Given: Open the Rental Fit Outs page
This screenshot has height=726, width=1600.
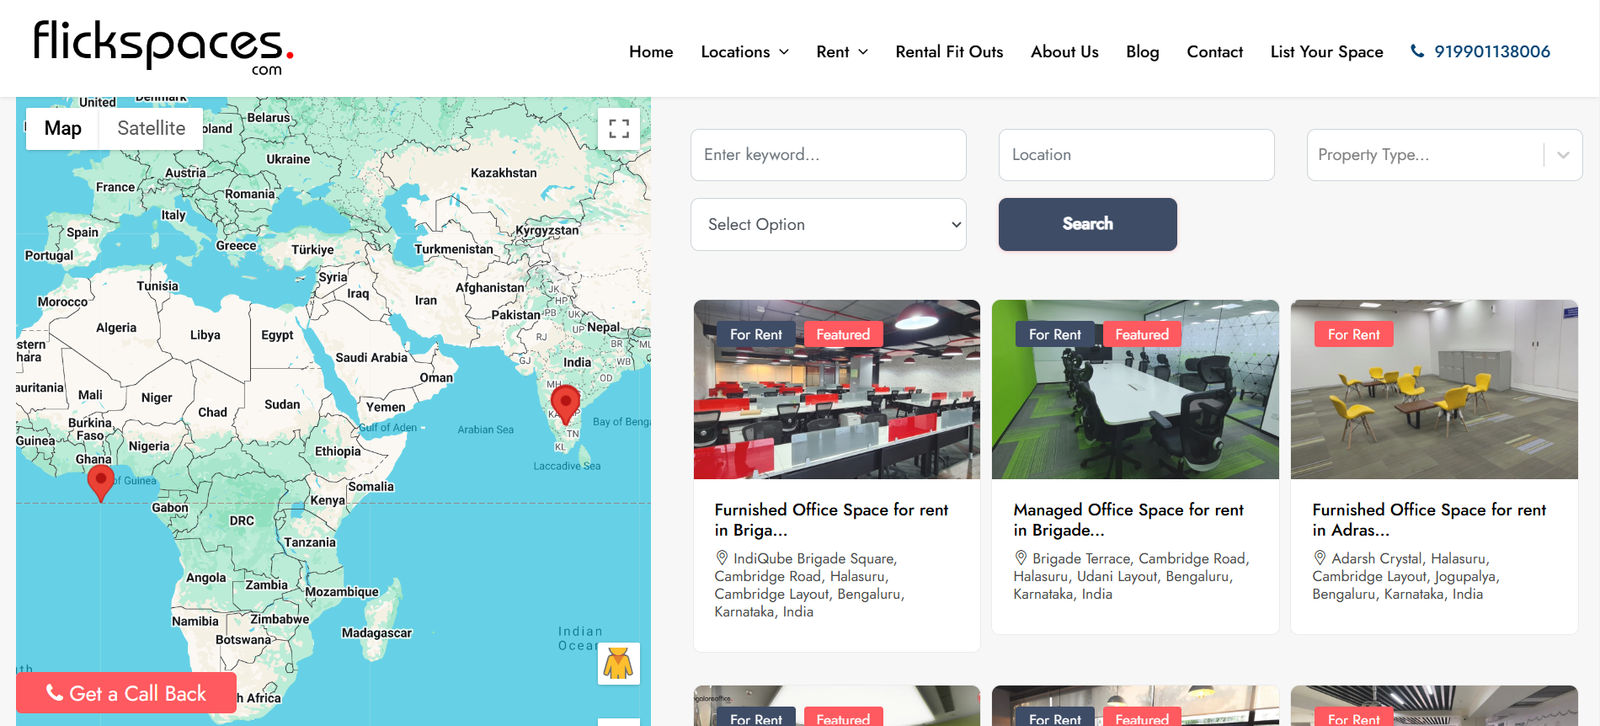Looking at the screenshot, I should [x=949, y=52].
